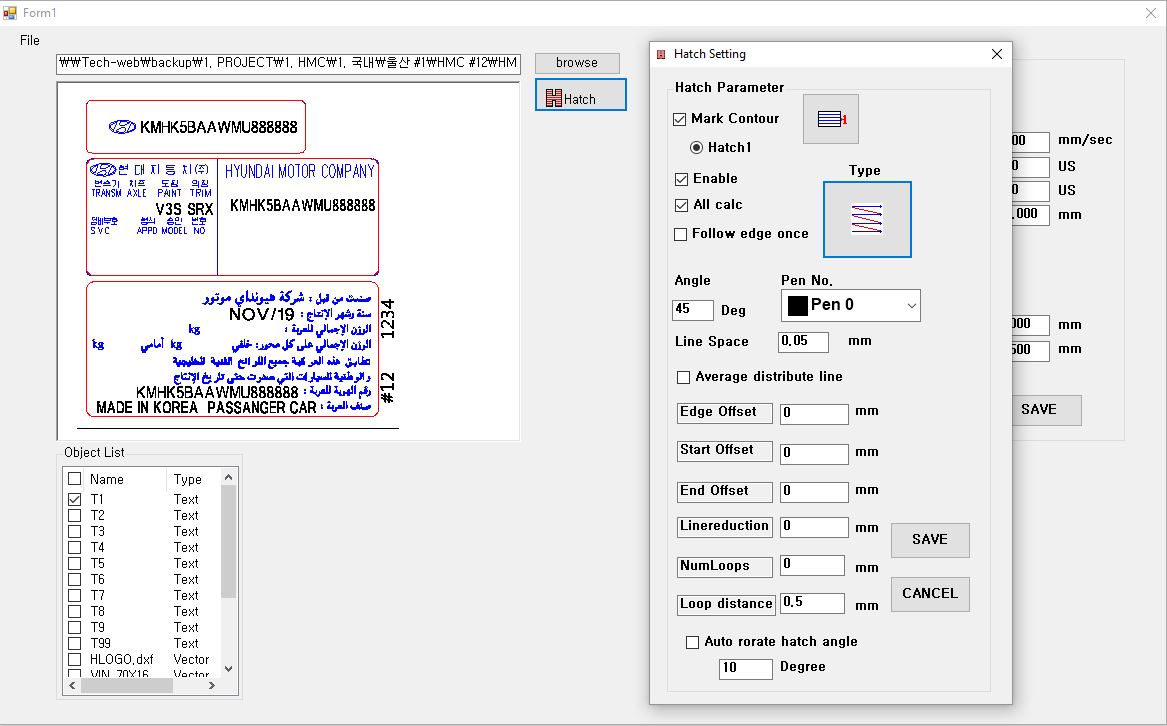Click the black Pen 0 color swatch
This screenshot has width=1167, height=726.
click(797, 306)
